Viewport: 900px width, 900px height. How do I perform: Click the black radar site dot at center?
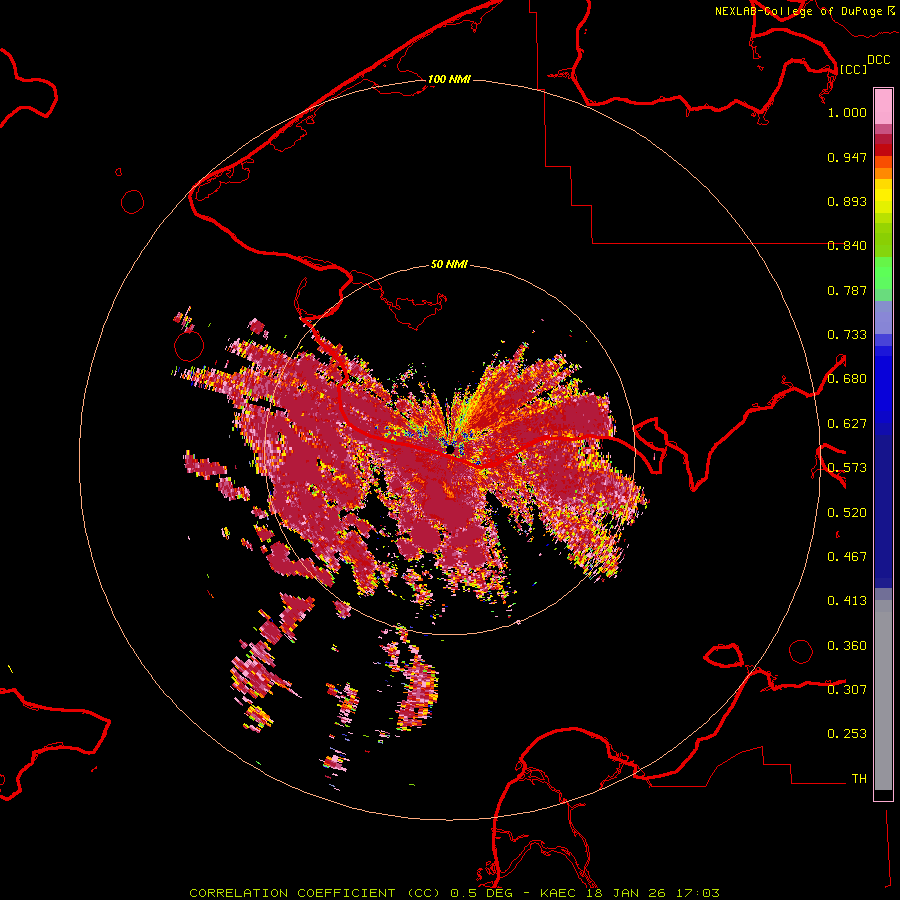click(451, 448)
